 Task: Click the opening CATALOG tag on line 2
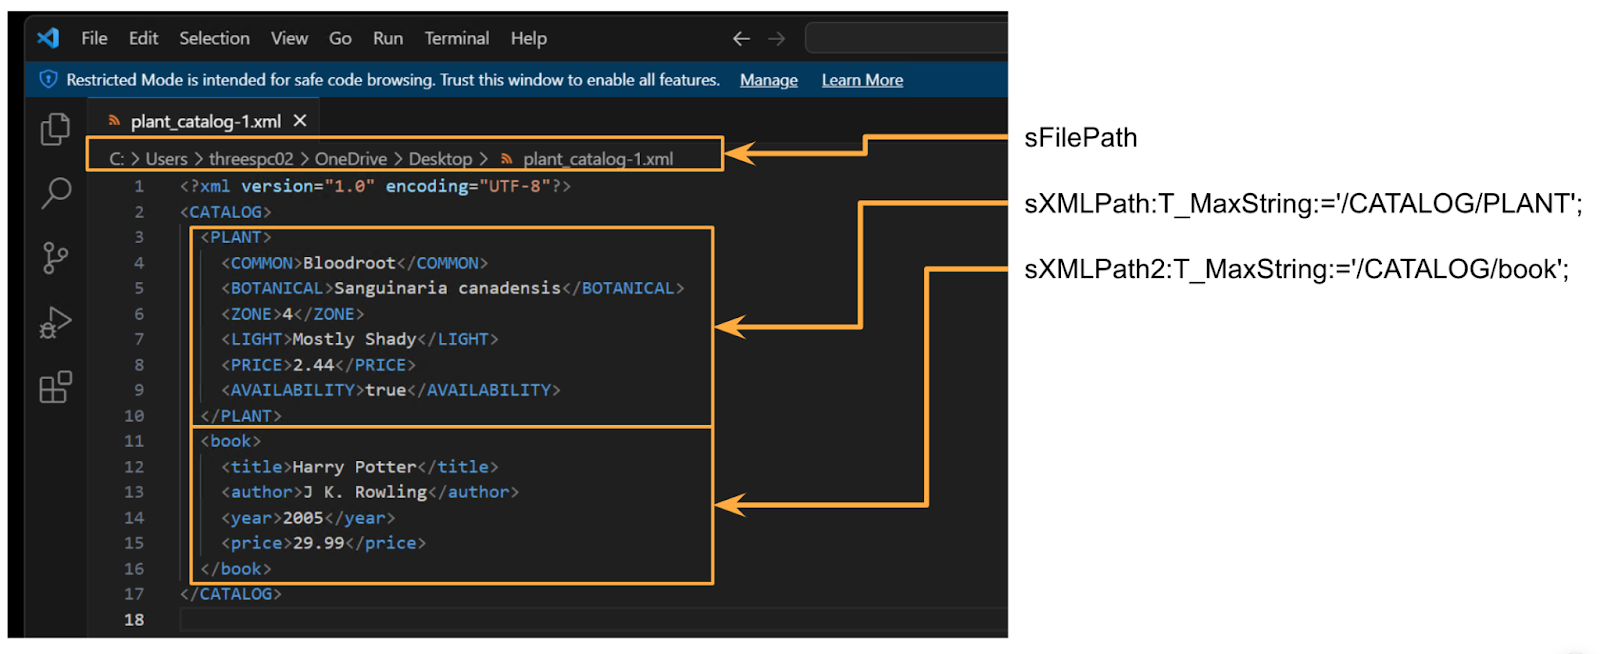226,212
